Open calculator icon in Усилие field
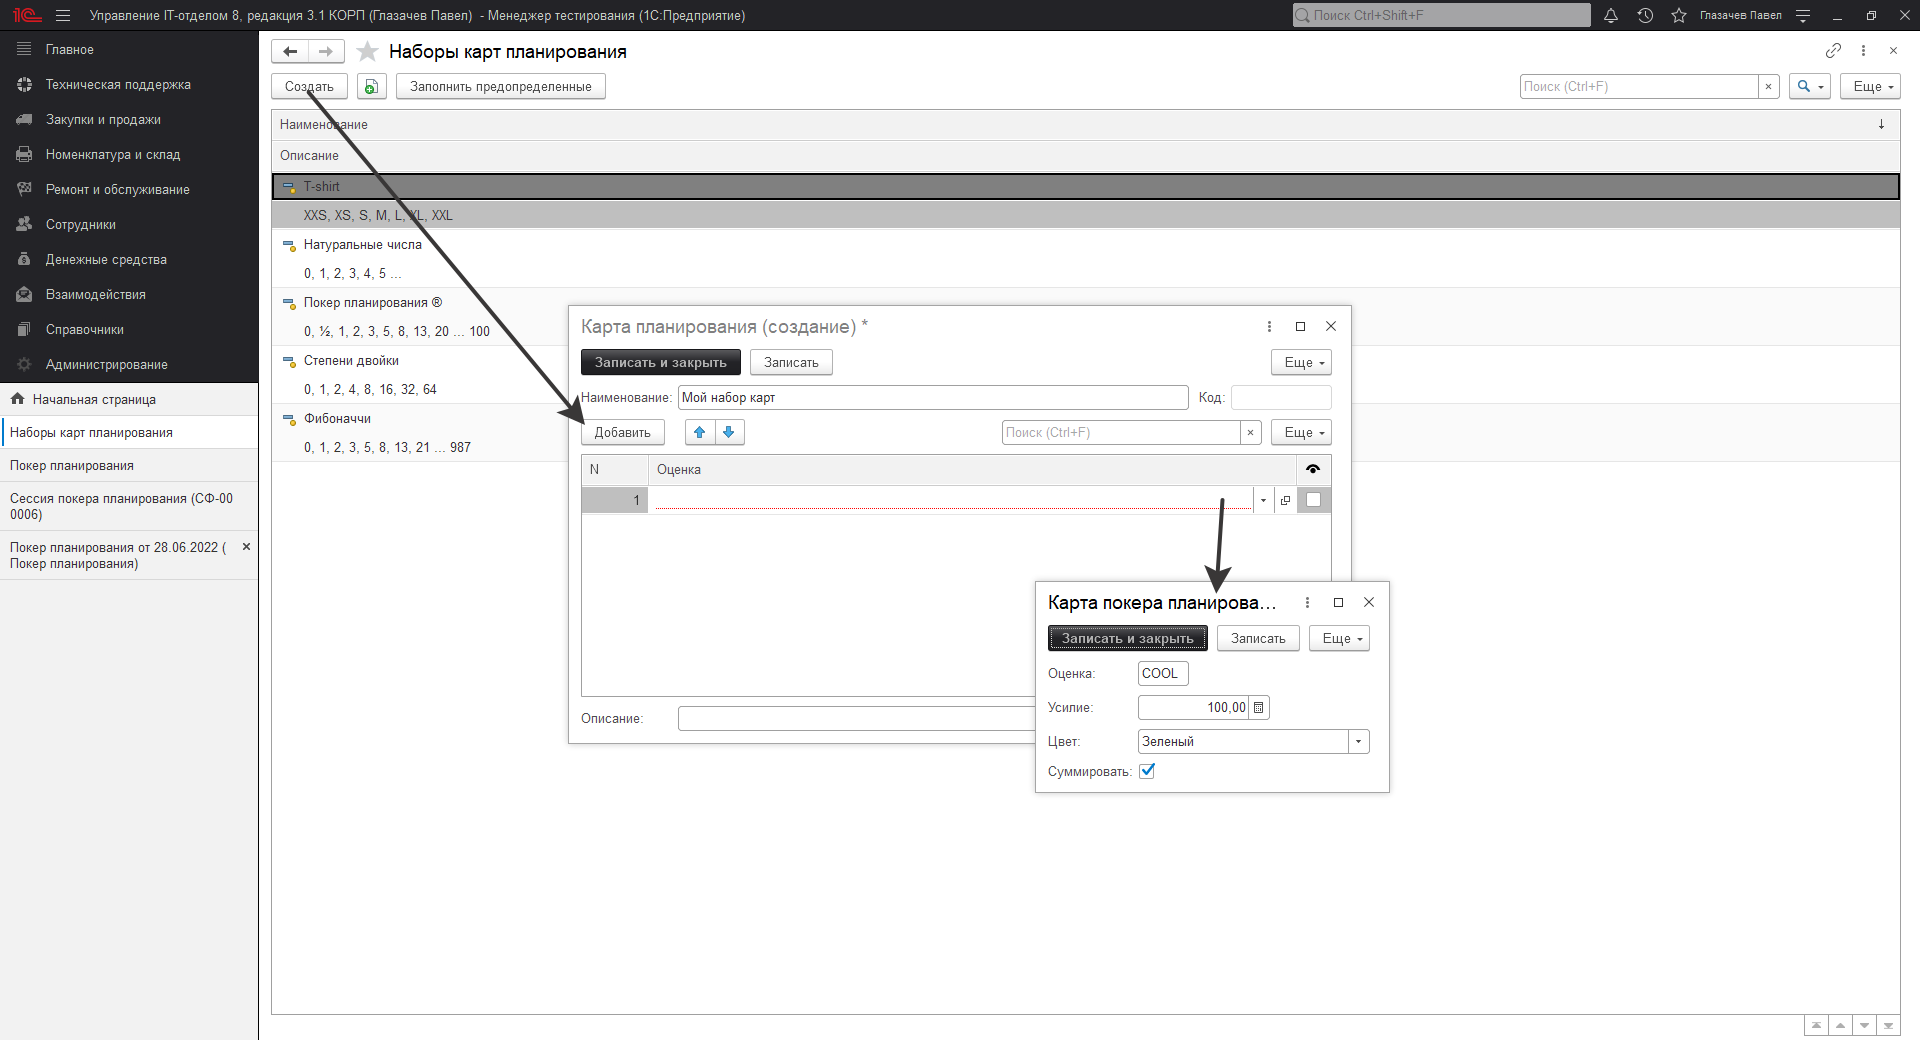The width and height of the screenshot is (1920, 1040). click(x=1259, y=708)
